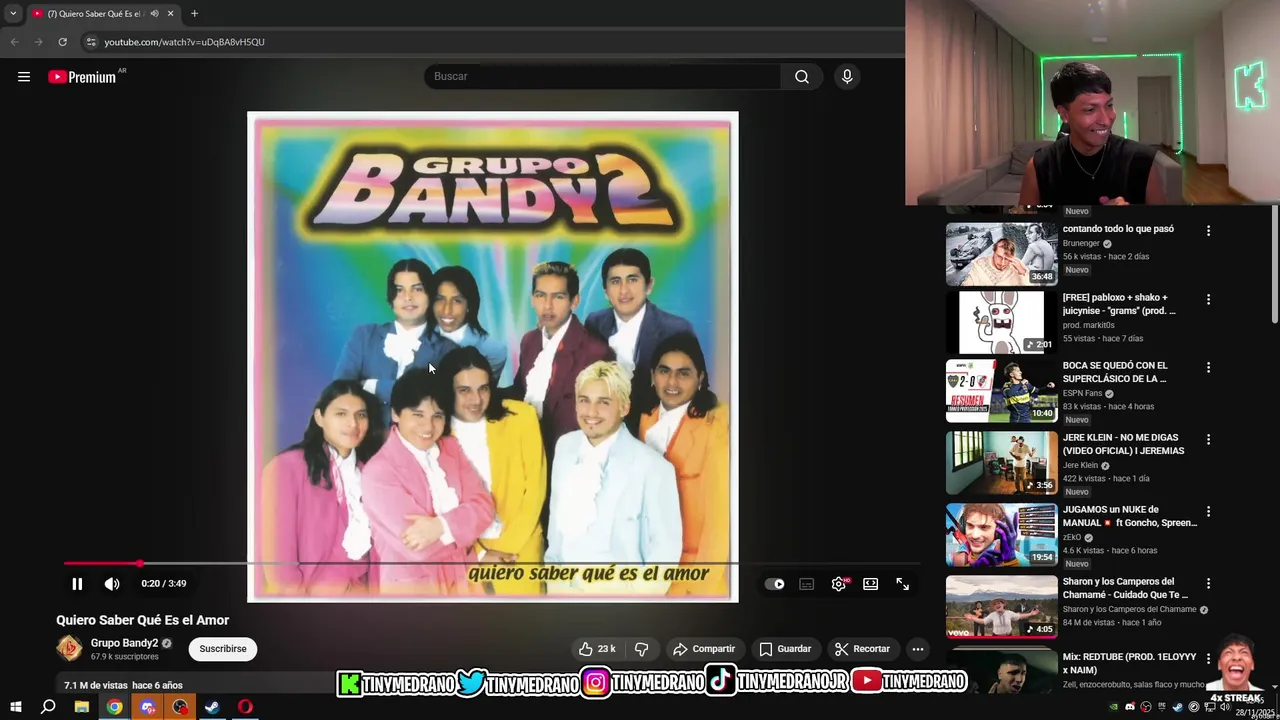Image resolution: width=1280 pixels, height=720 pixels.
Task: Open Mix: REDTUBE (PROD. 1ELOYYY) title
Action: [1129, 663]
